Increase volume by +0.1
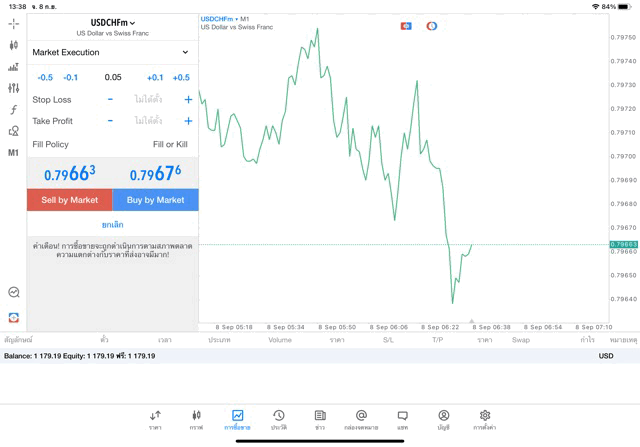Viewport: 640px width, 447px height. pos(155,77)
